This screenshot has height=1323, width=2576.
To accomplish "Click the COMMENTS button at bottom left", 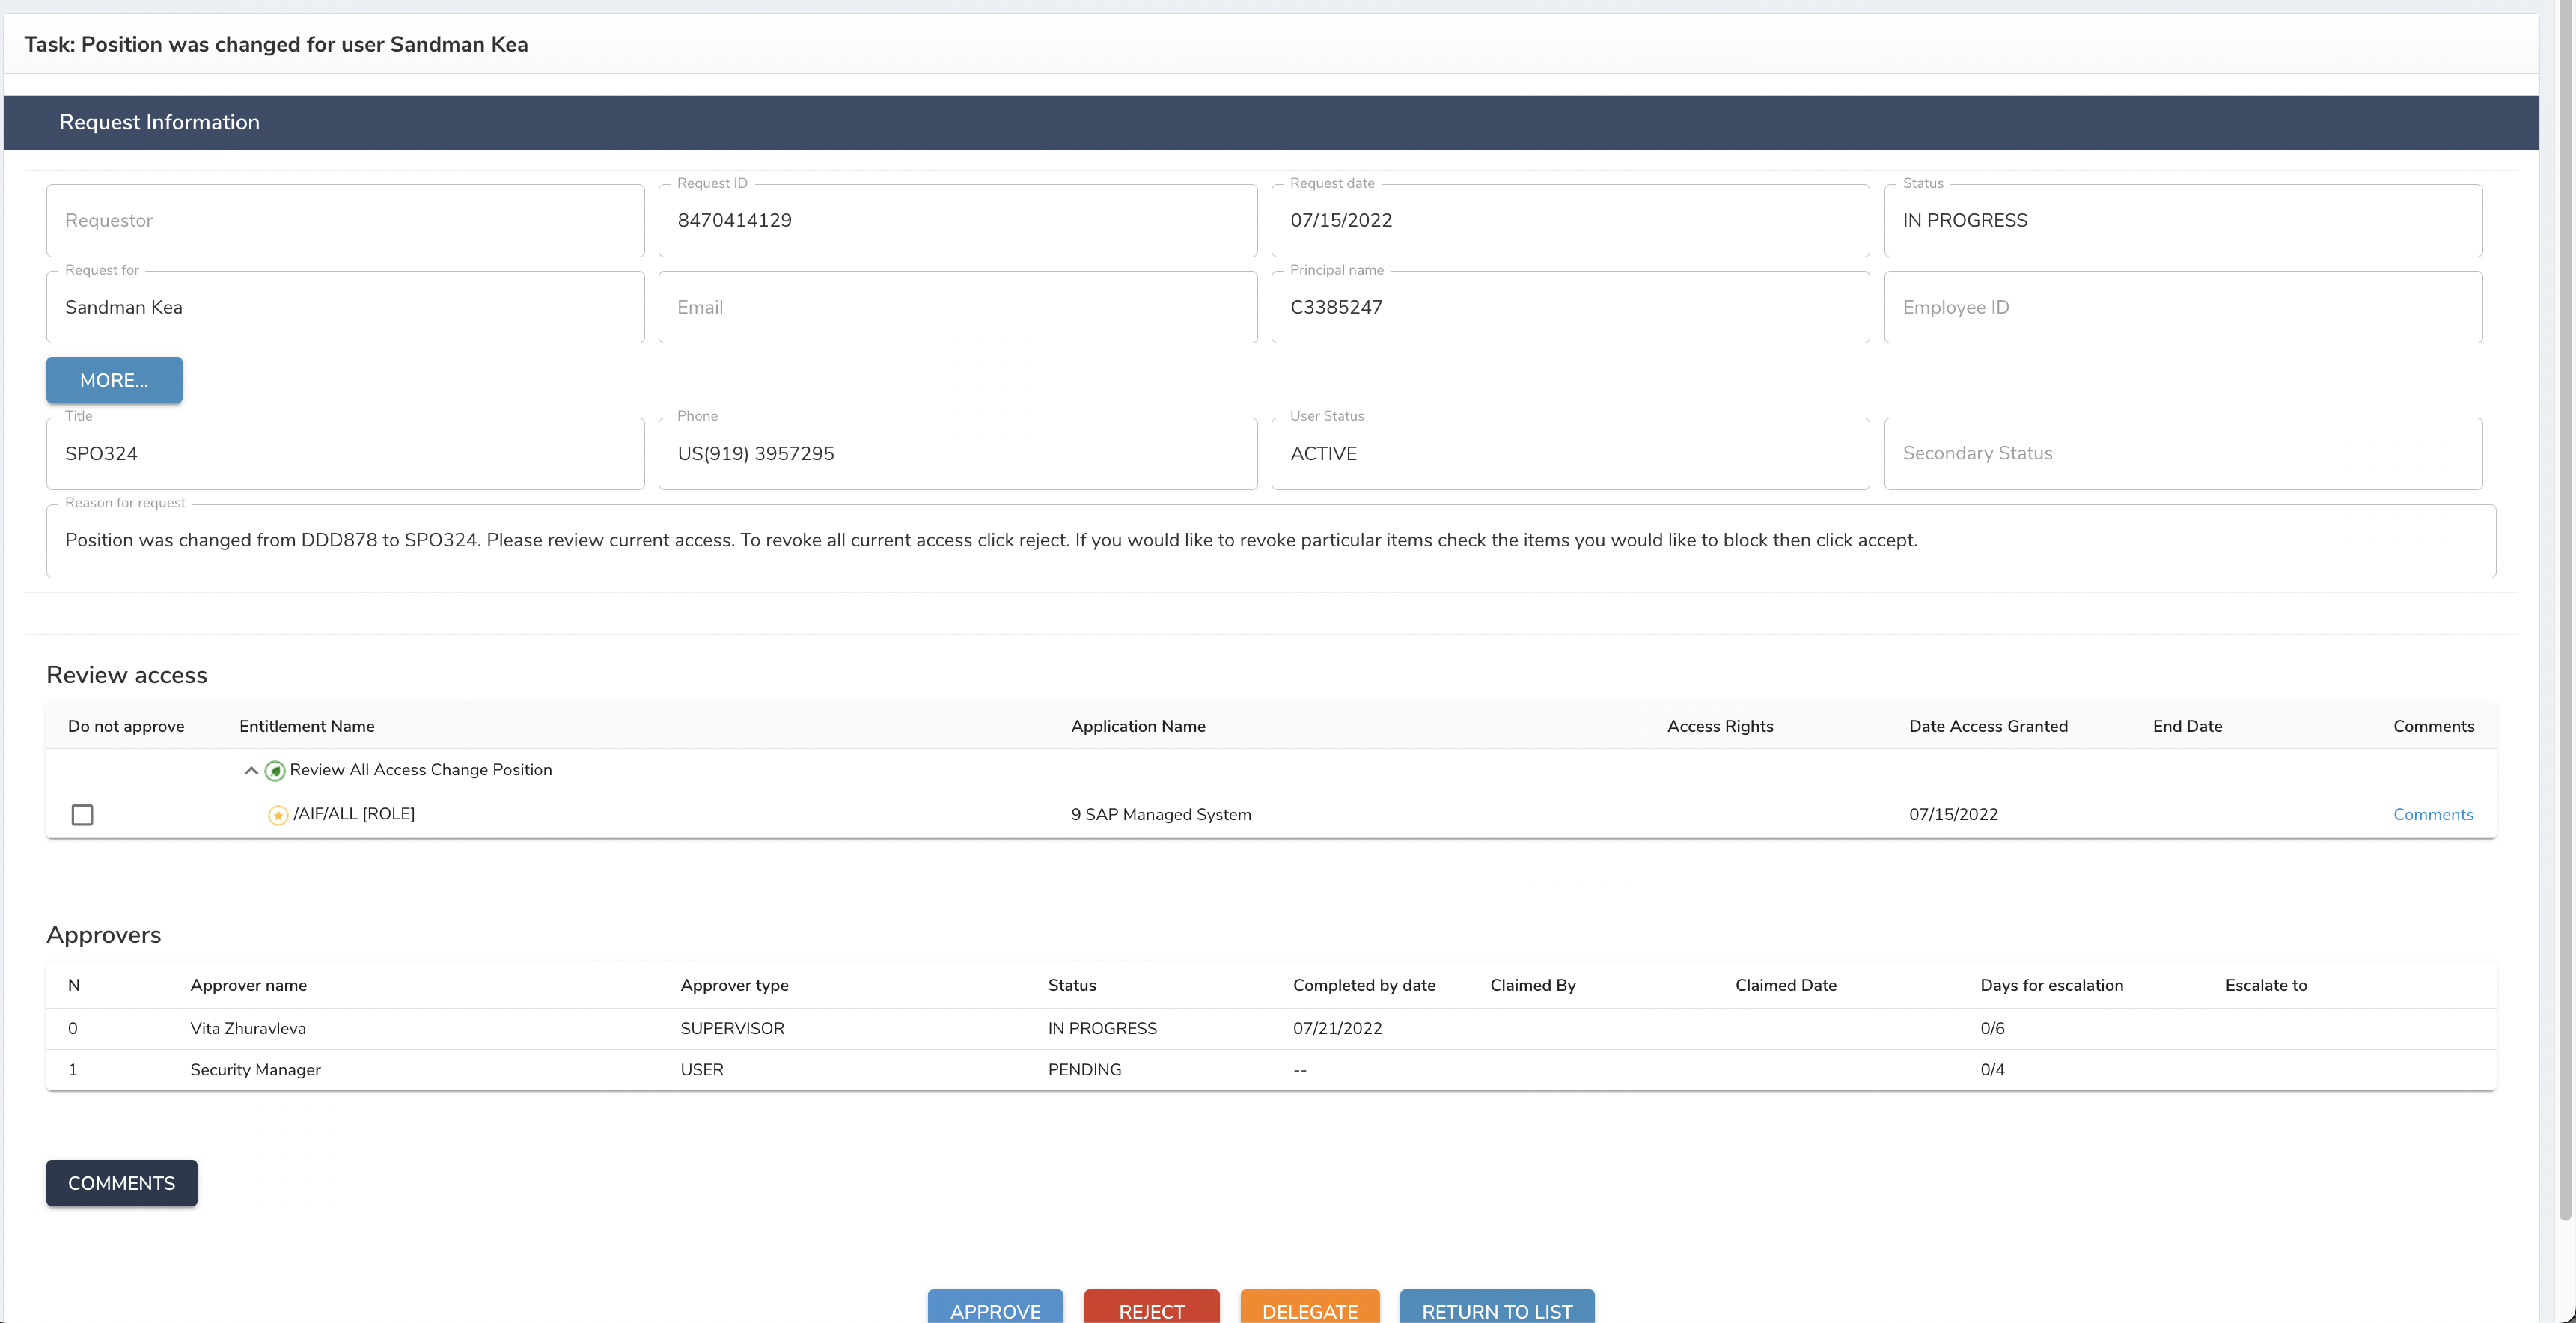I will pos(120,1182).
